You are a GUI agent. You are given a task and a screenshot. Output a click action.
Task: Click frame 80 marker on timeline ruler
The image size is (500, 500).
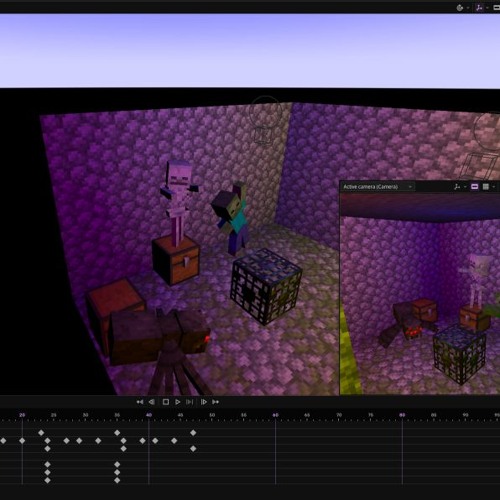402,415
